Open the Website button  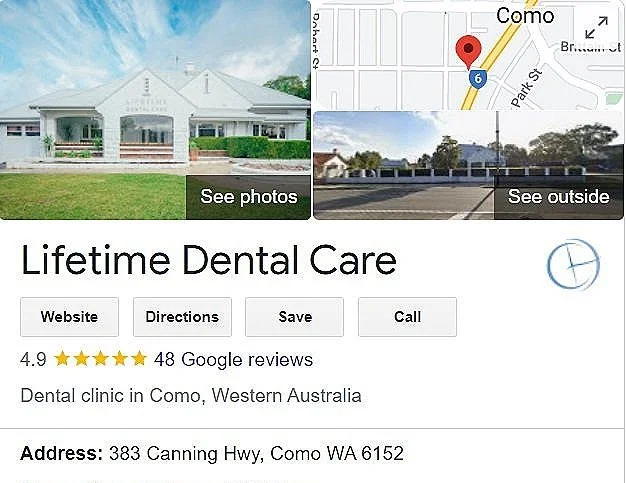coord(69,317)
